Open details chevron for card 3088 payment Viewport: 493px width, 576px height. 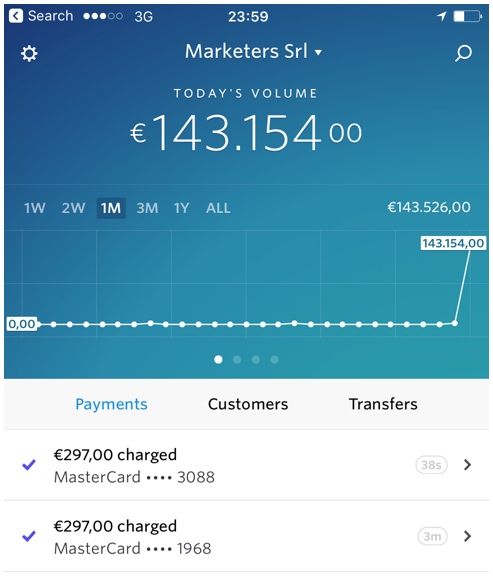pyautogui.click(x=467, y=465)
